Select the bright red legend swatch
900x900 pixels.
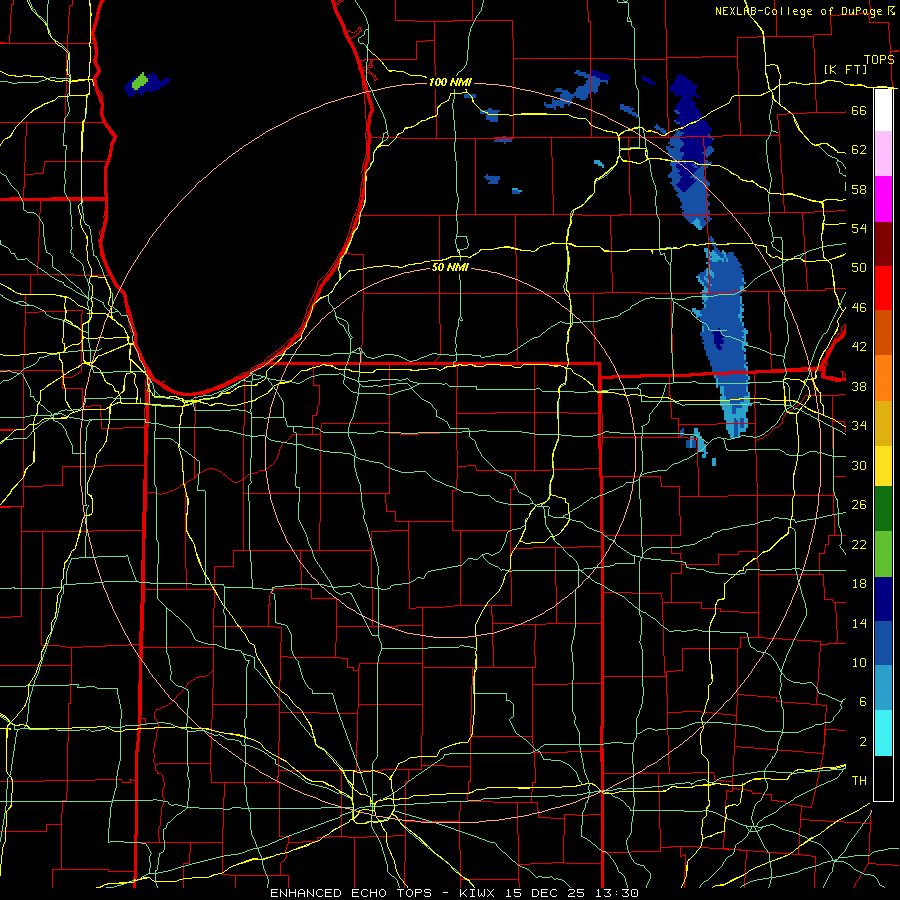point(883,288)
